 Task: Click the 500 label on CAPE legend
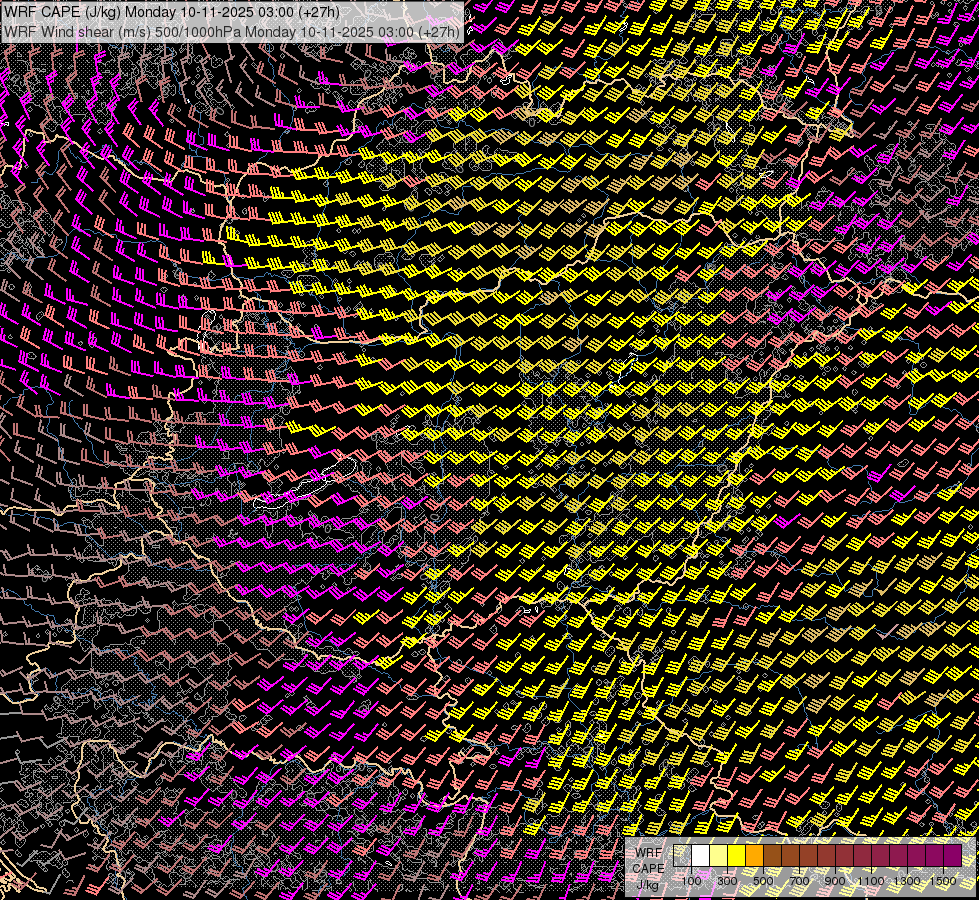[x=763, y=880]
